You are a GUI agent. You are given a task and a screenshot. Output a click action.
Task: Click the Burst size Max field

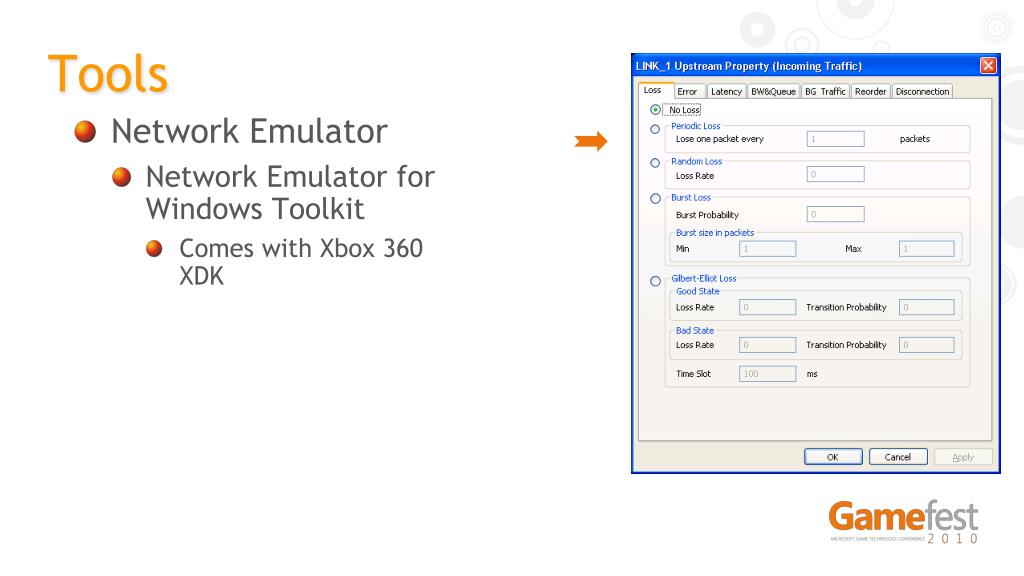click(x=927, y=249)
